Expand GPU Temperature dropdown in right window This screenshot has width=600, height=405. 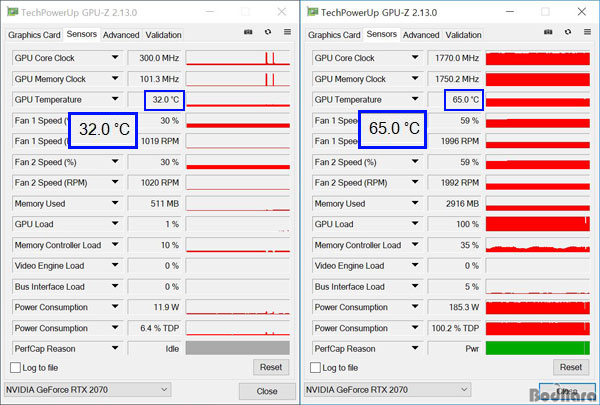(415, 99)
